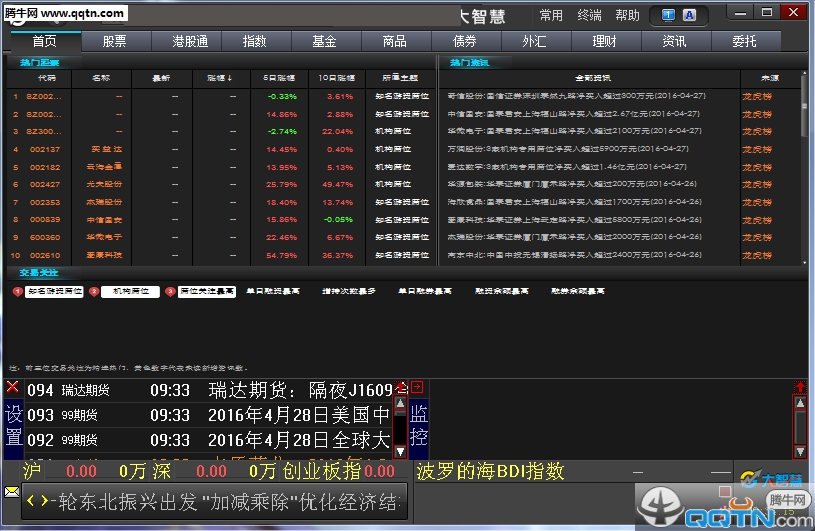Click the next headline '>' arrow

click(x=45, y=501)
